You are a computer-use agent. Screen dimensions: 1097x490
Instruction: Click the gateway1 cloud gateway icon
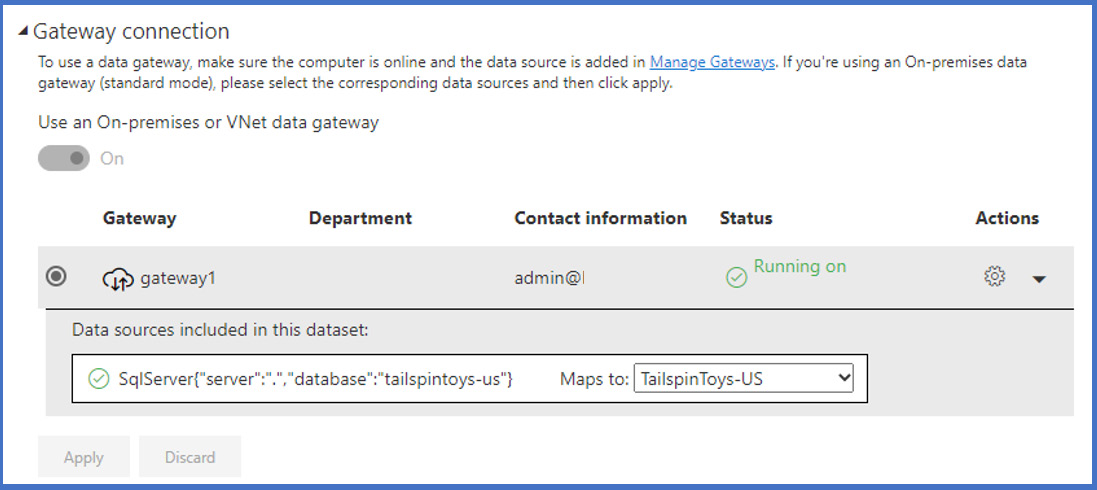[x=118, y=279]
